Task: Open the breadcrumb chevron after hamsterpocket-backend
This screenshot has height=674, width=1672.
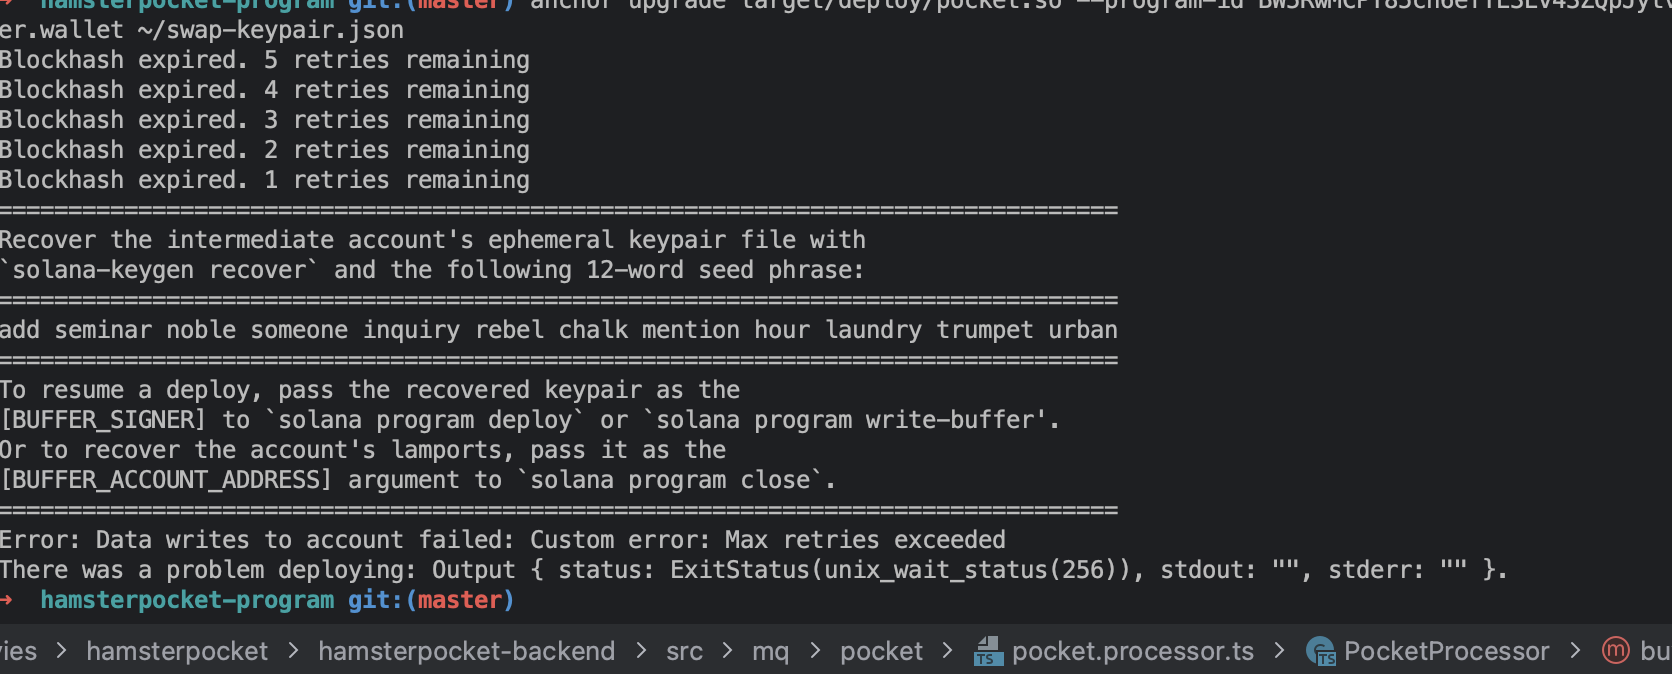Action: click(x=639, y=651)
